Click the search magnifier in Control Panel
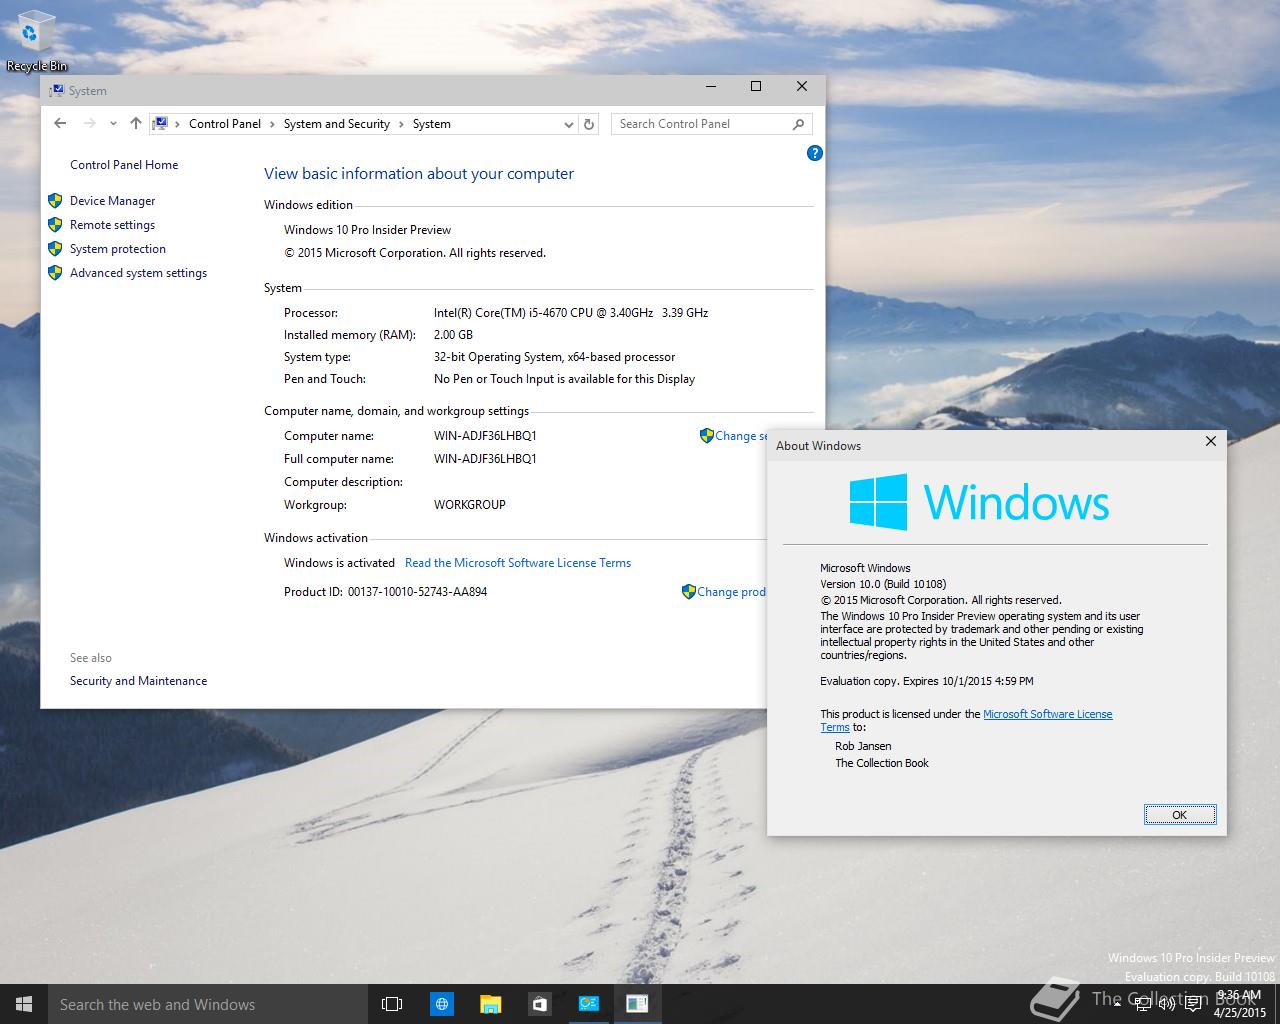1280x1024 pixels. tap(798, 124)
